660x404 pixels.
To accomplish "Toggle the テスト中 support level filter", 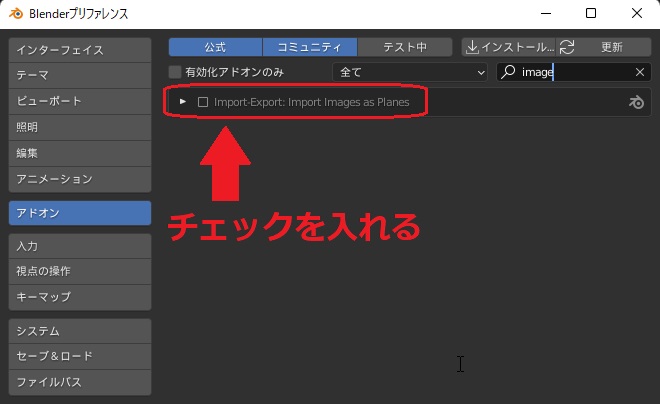I will pos(405,47).
